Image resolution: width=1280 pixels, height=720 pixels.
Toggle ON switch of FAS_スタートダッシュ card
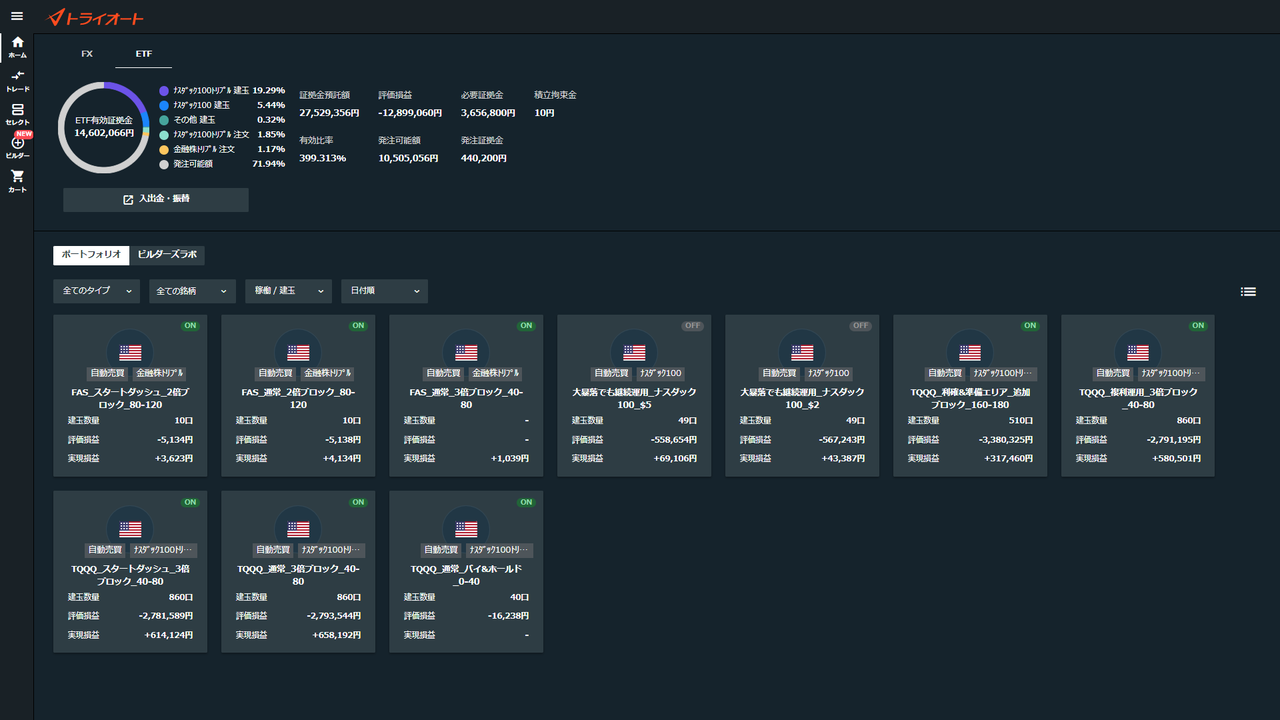(x=190, y=326)
